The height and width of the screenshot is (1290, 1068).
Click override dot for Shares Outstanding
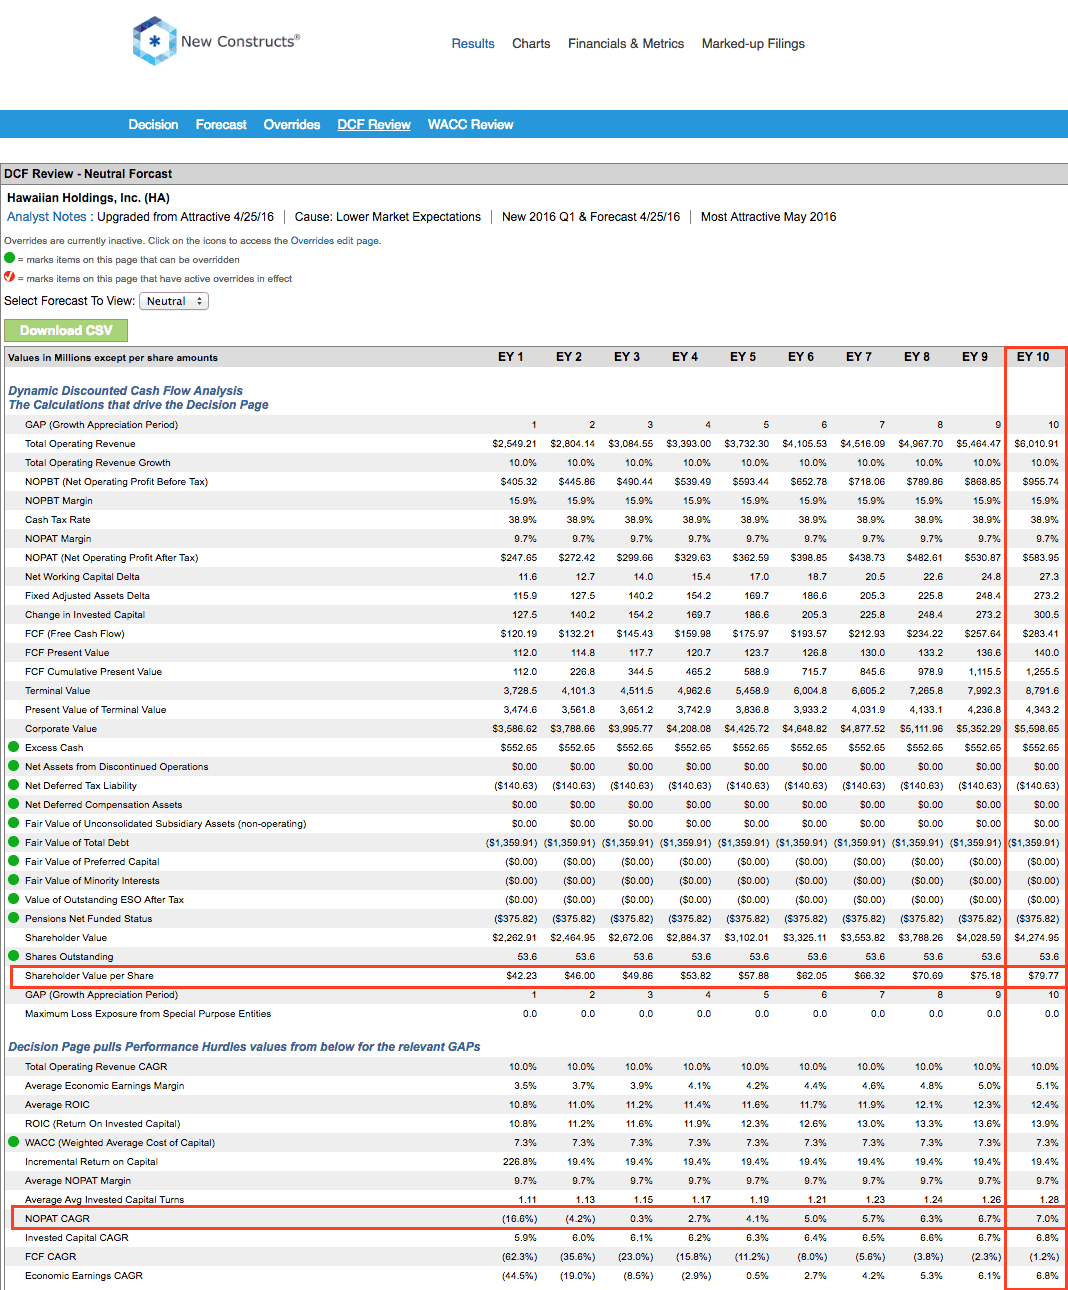[x=14, y=956]
